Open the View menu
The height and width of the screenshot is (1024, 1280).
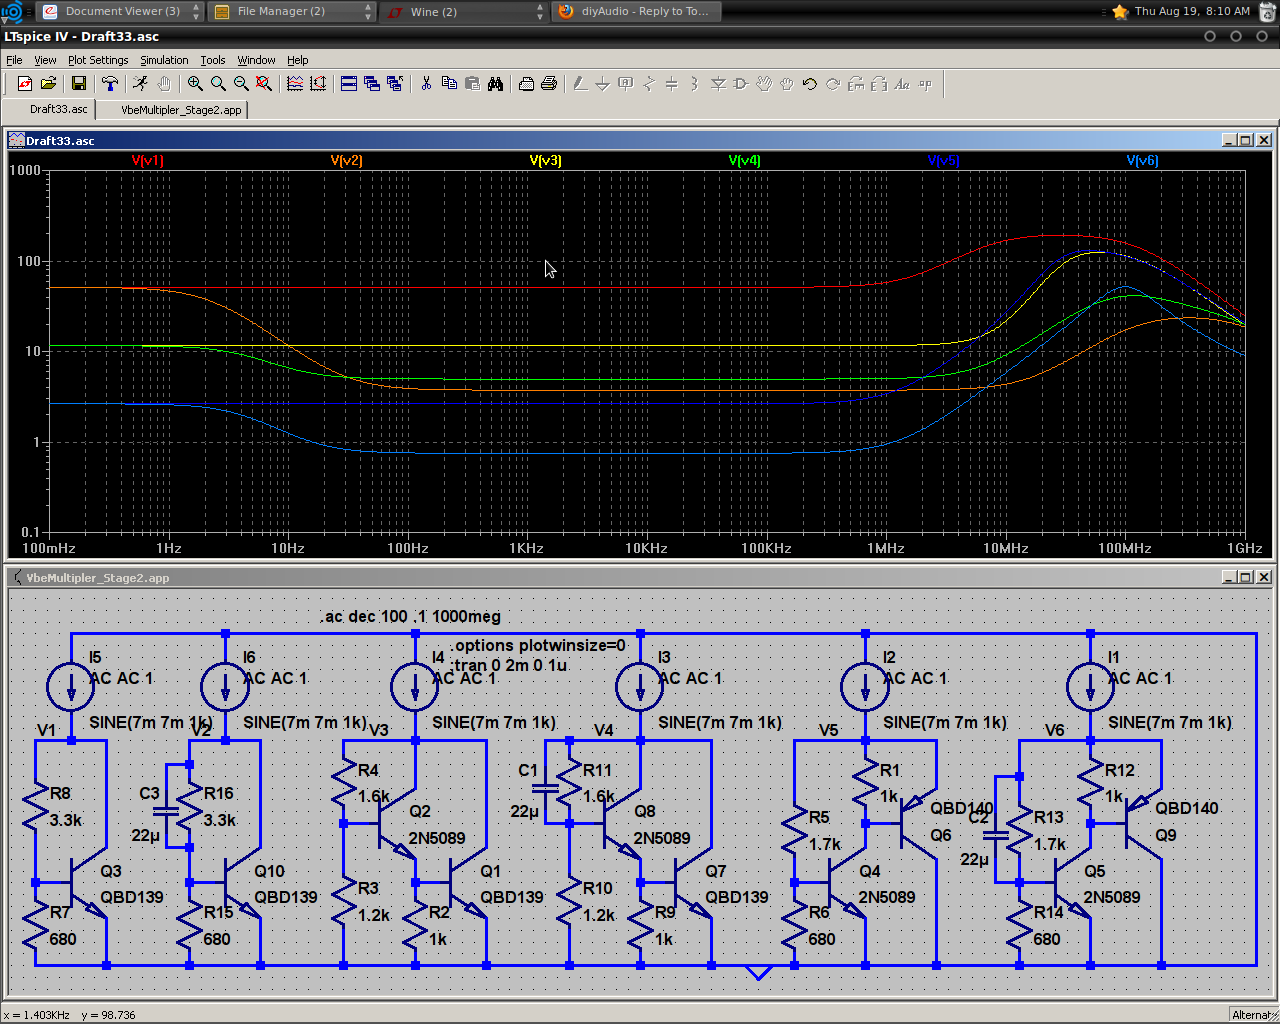pyautogui.click(x=45, y=60)
